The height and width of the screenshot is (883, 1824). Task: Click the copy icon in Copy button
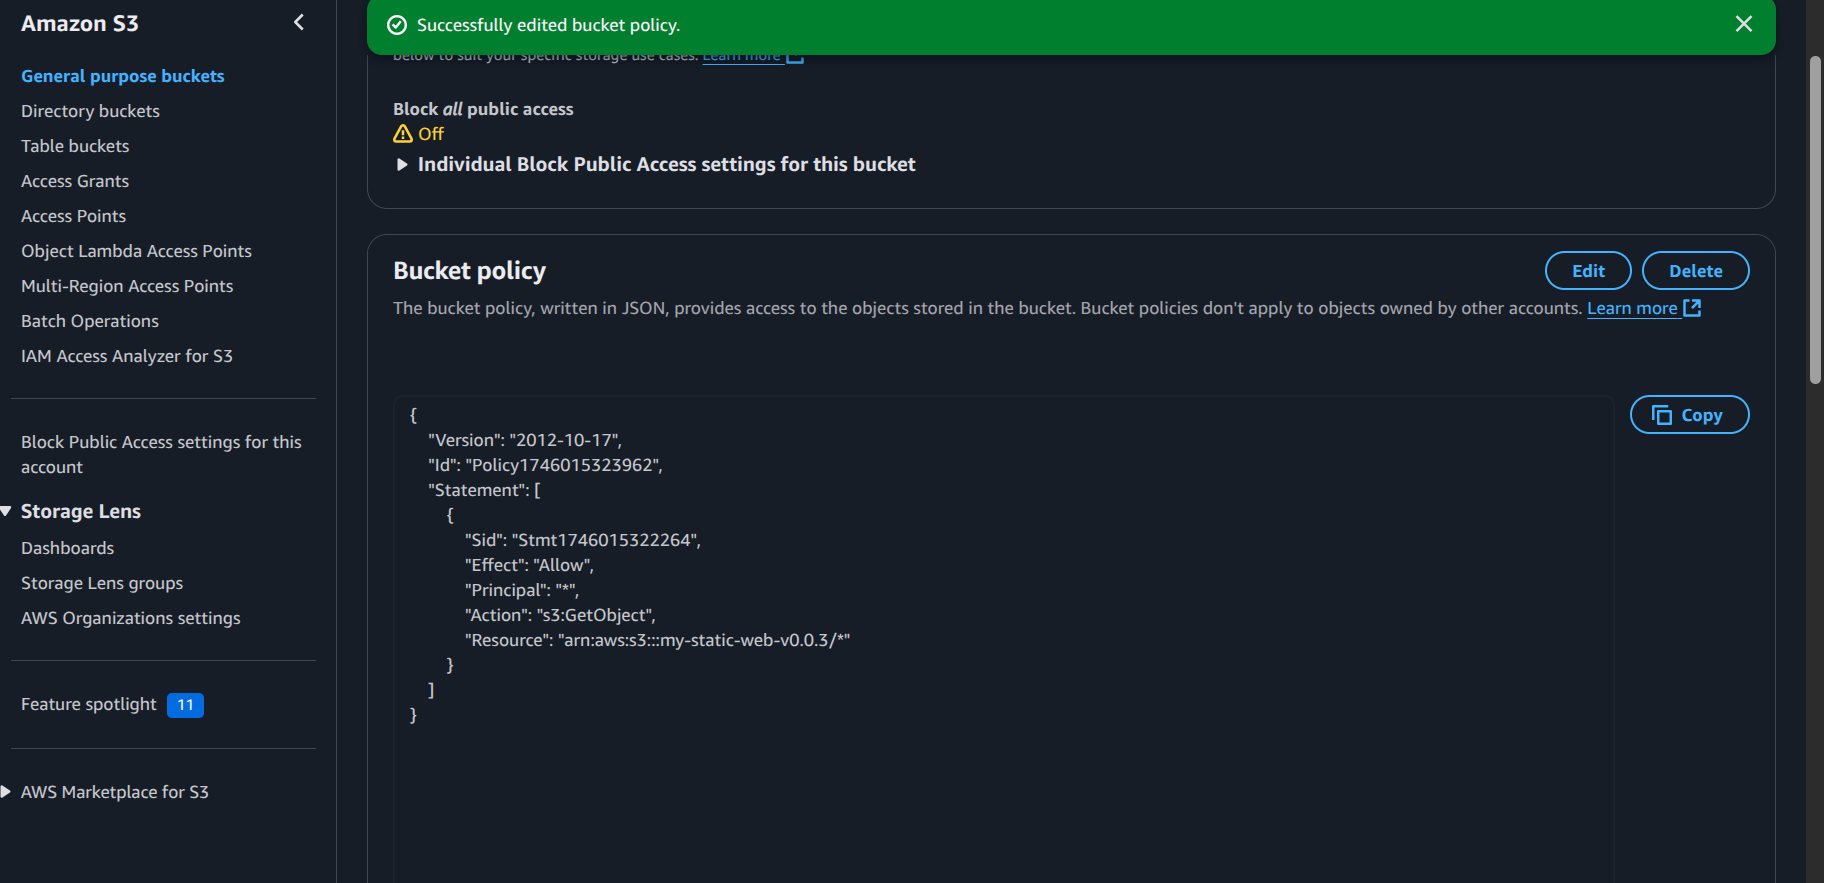click(x=1662, y=415)
